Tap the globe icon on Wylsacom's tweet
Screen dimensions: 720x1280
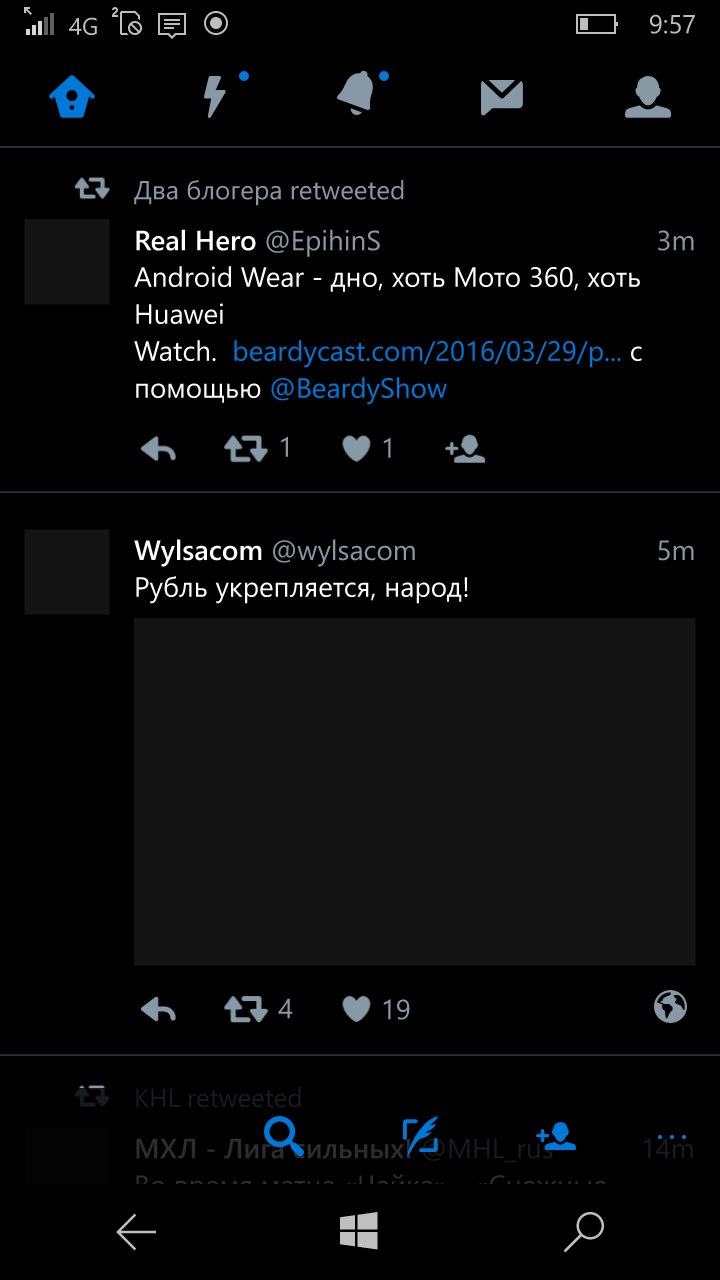pos(670,1007)
